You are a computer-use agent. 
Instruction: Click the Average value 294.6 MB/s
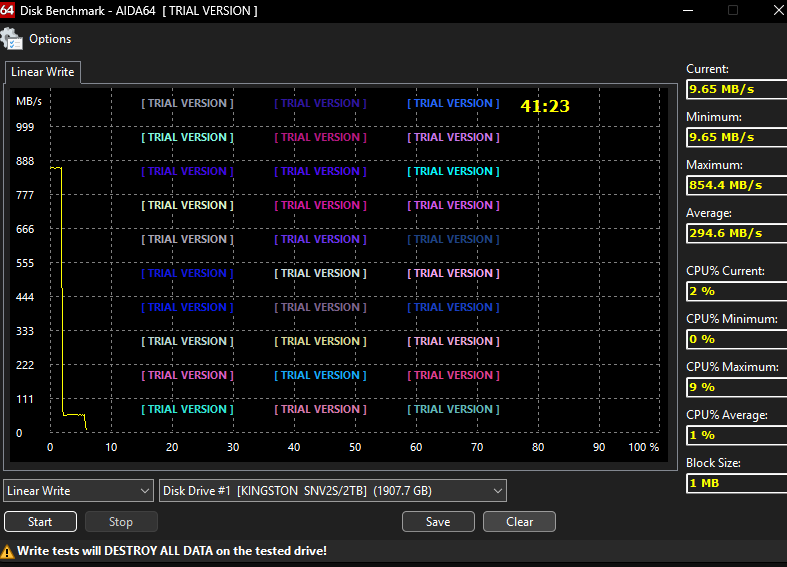735,233
